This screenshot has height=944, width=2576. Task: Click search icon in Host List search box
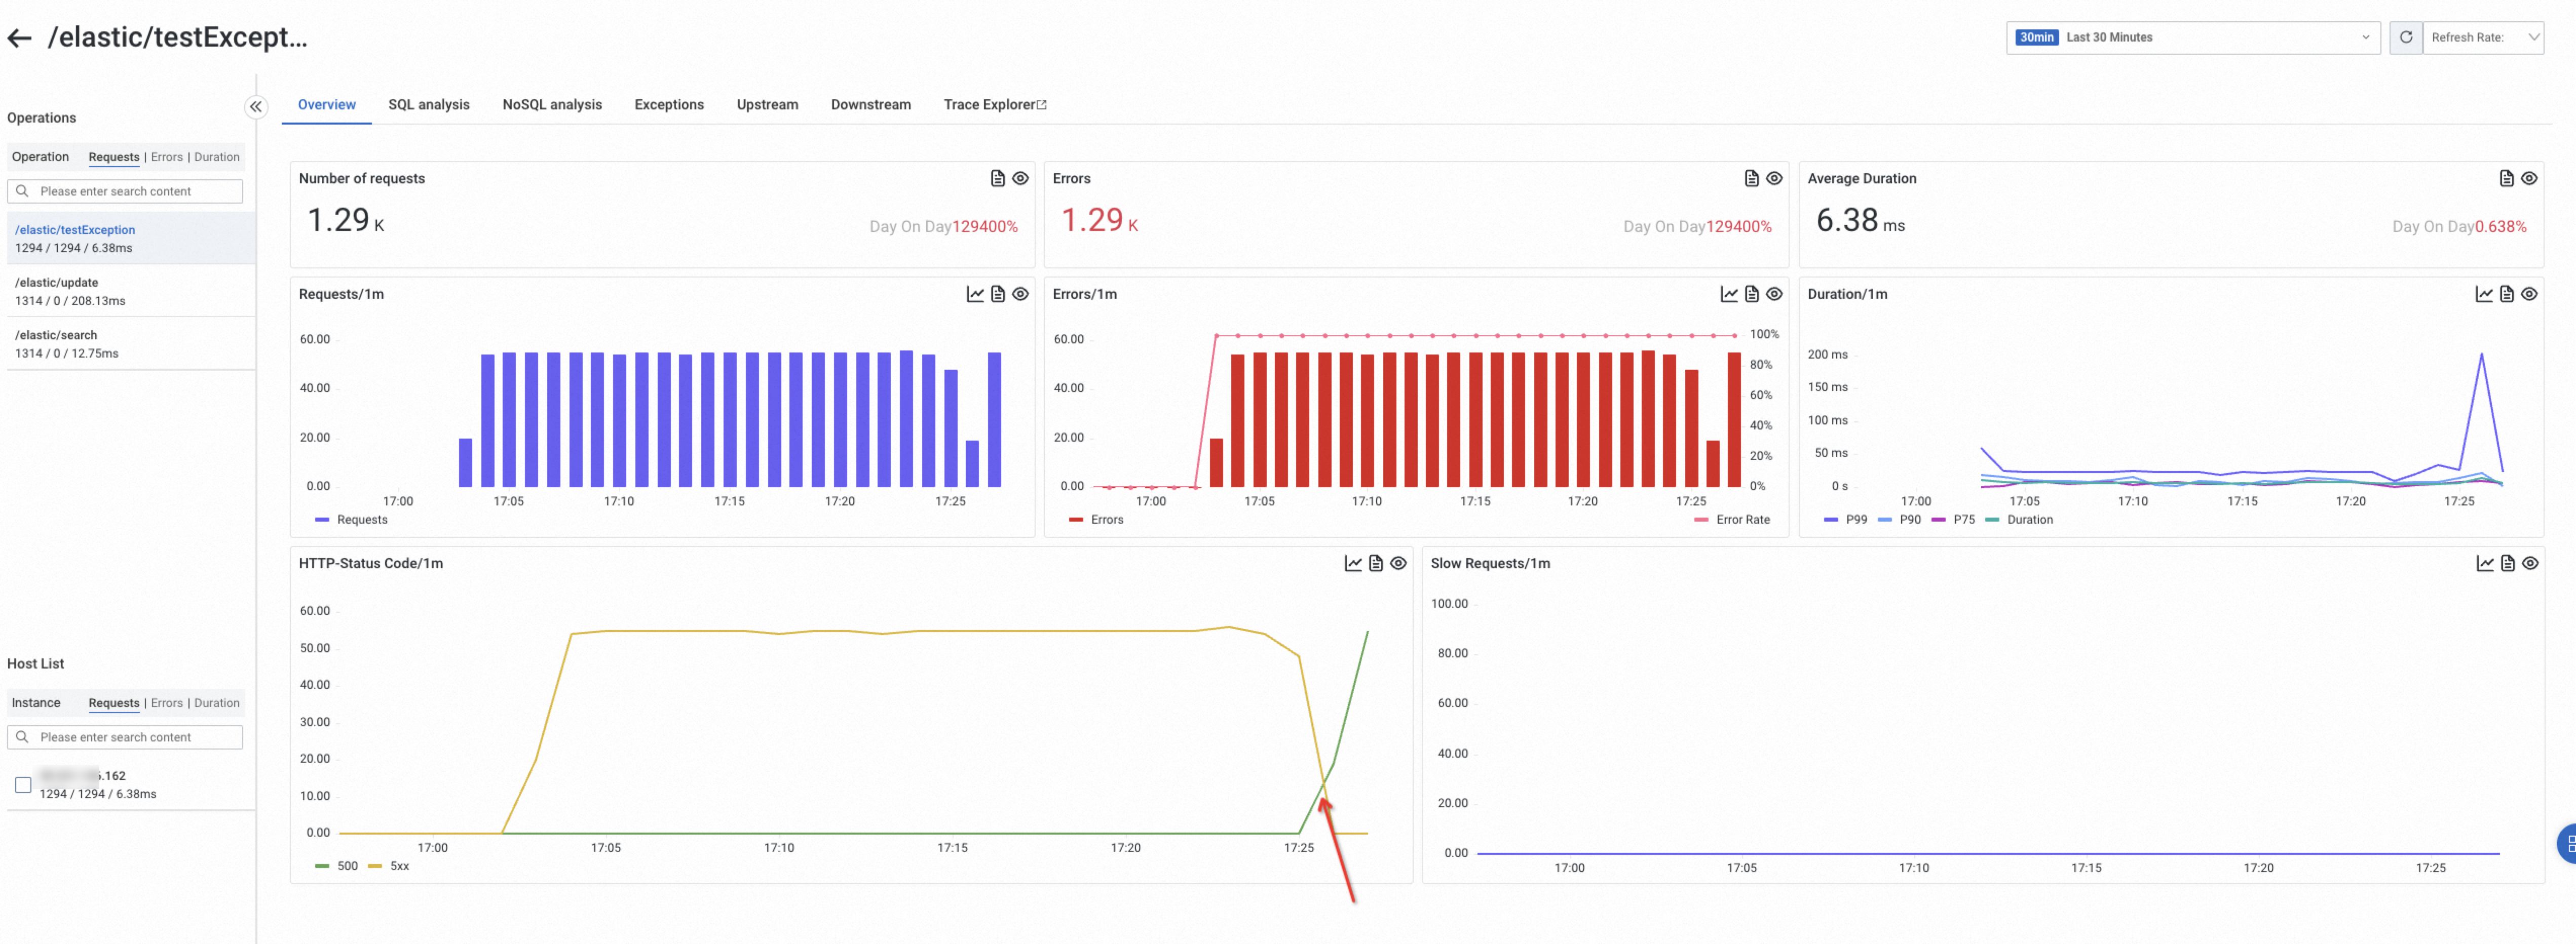click(x=22, y=737)
